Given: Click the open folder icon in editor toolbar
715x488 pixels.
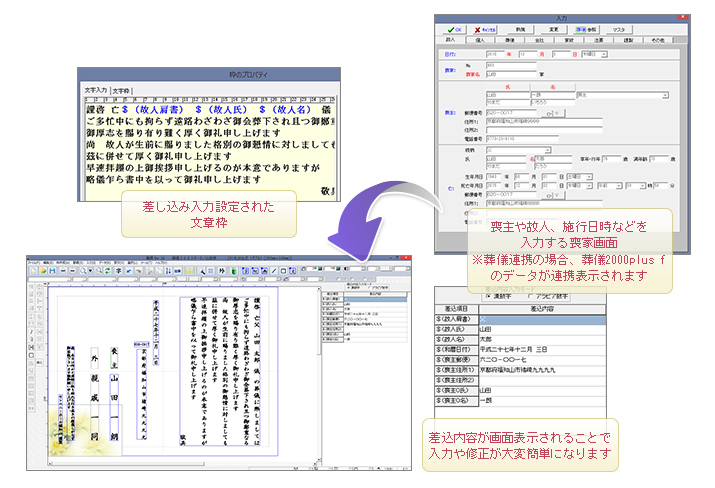Looking at the screenshot, I should pyautogui.click(x=42, y=270).
